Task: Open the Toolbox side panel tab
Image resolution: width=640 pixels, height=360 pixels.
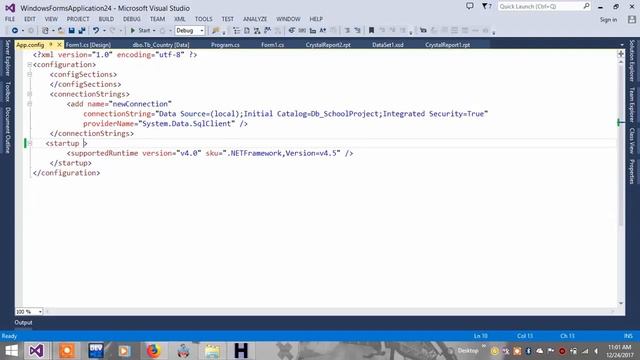Action: pos(7,91)
